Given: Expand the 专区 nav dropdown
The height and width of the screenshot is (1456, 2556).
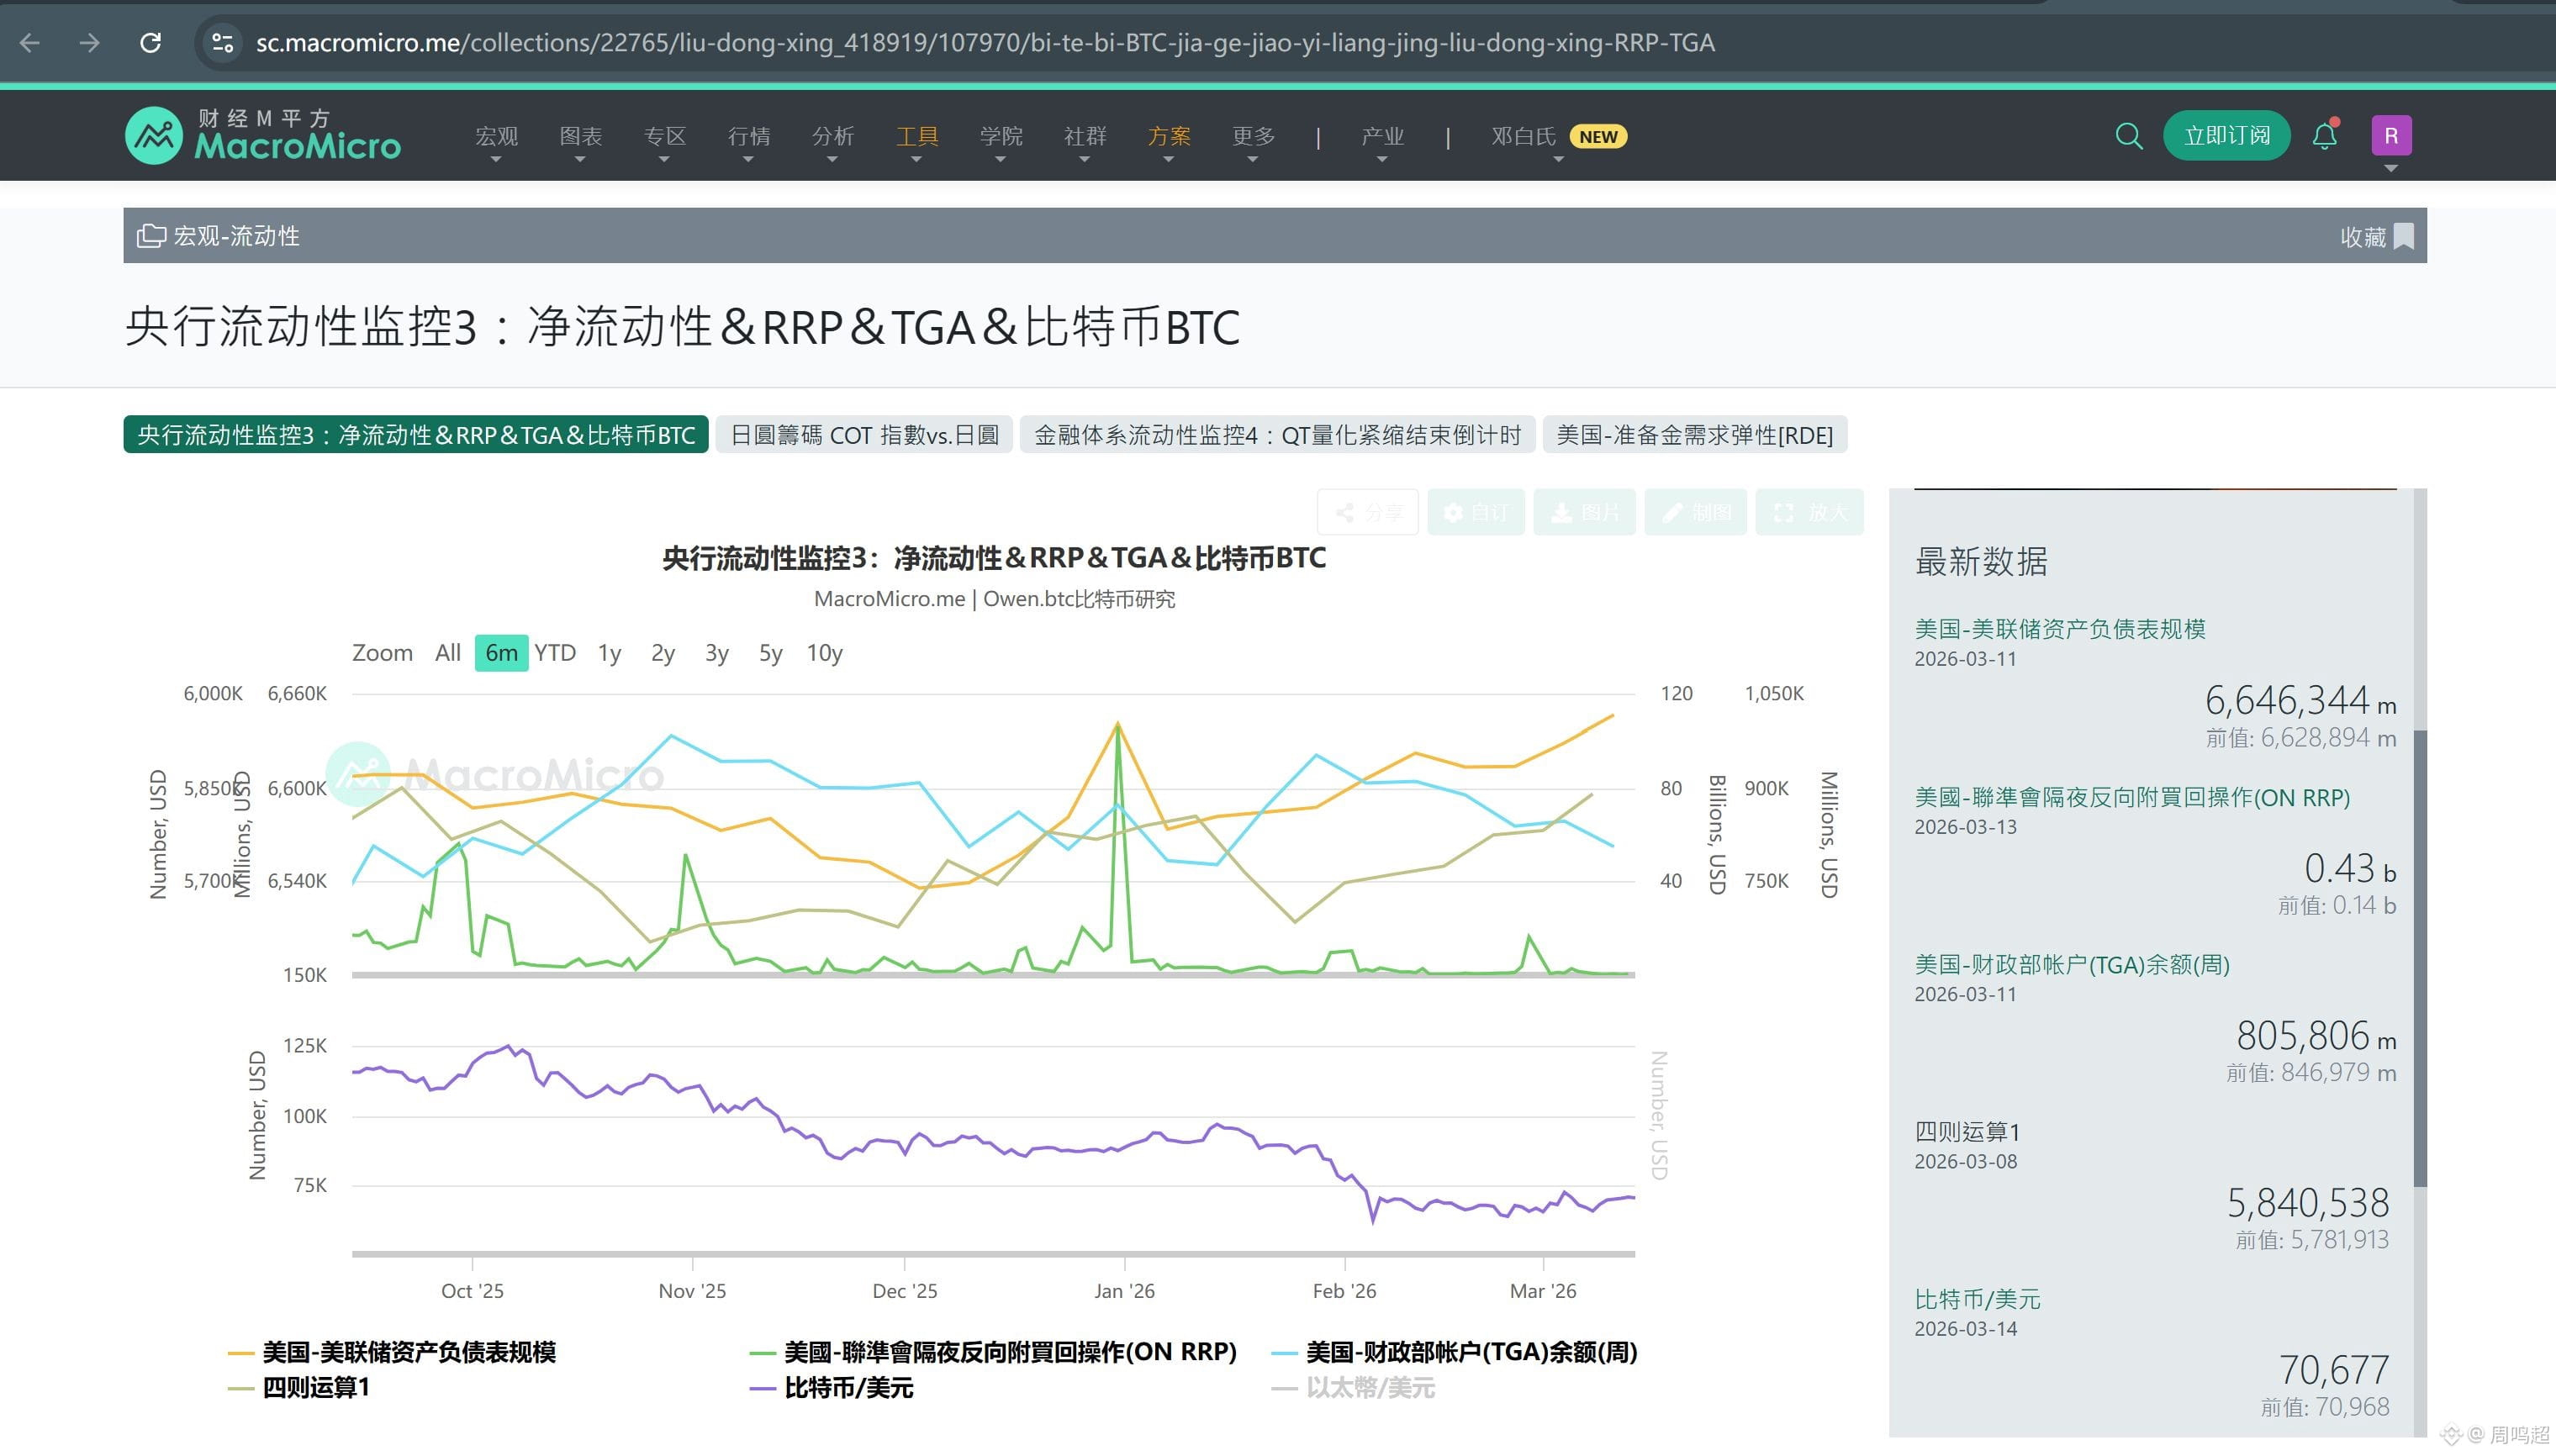Looking at the screenshot, I should (x=664, y=137).
